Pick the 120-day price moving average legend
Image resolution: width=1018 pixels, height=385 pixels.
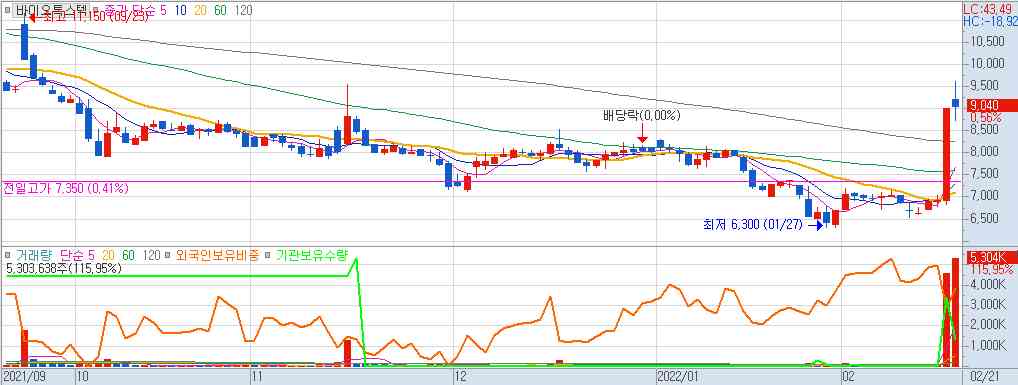[243, 10]
